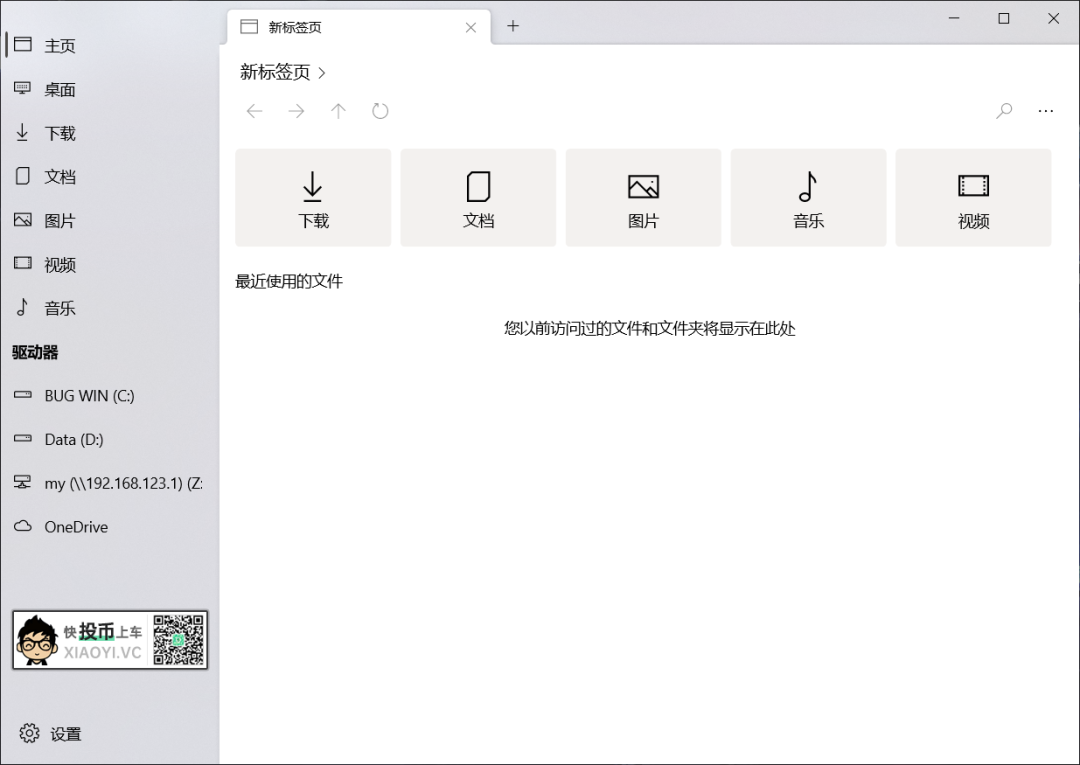Screen dimensions: 1080x765
Task: Open the 视频 quick access card
Action: click(974, 198)
